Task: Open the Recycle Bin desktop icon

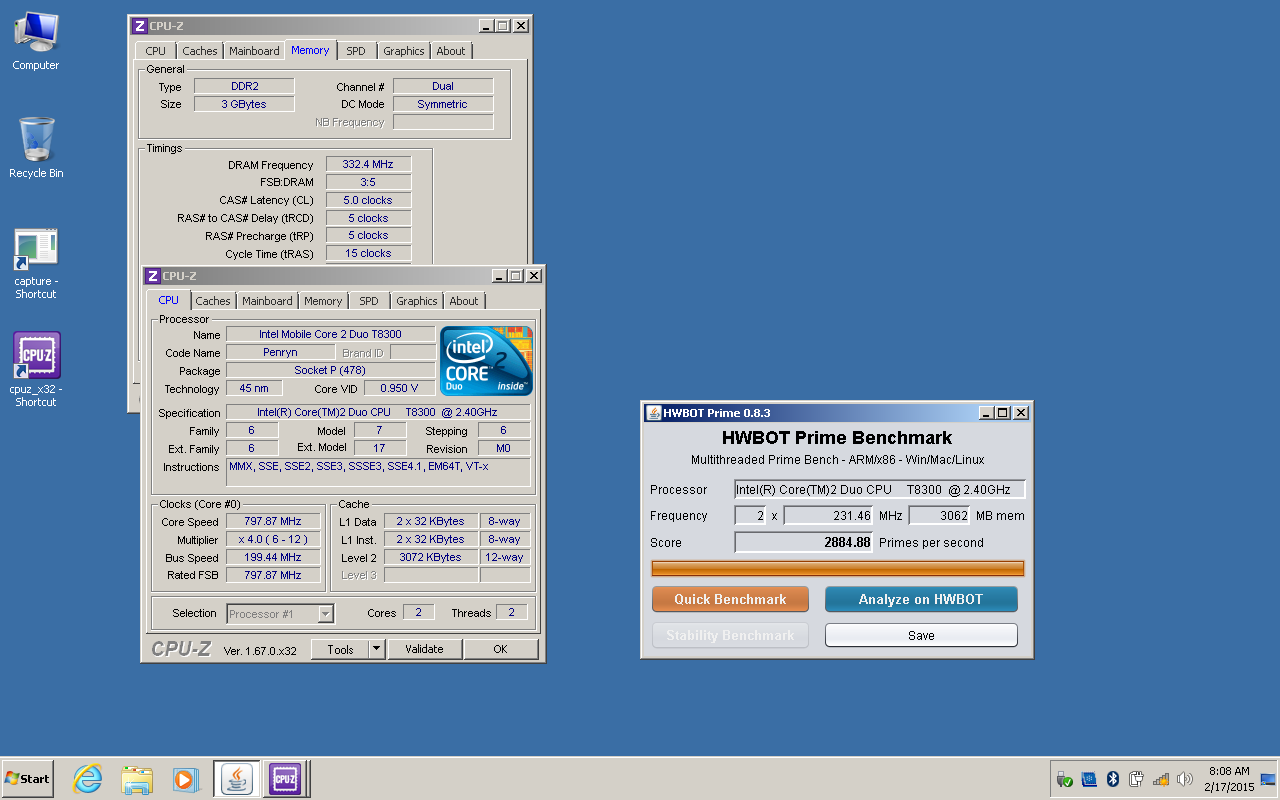Action: pyautogui.click(x=36, y=148)
